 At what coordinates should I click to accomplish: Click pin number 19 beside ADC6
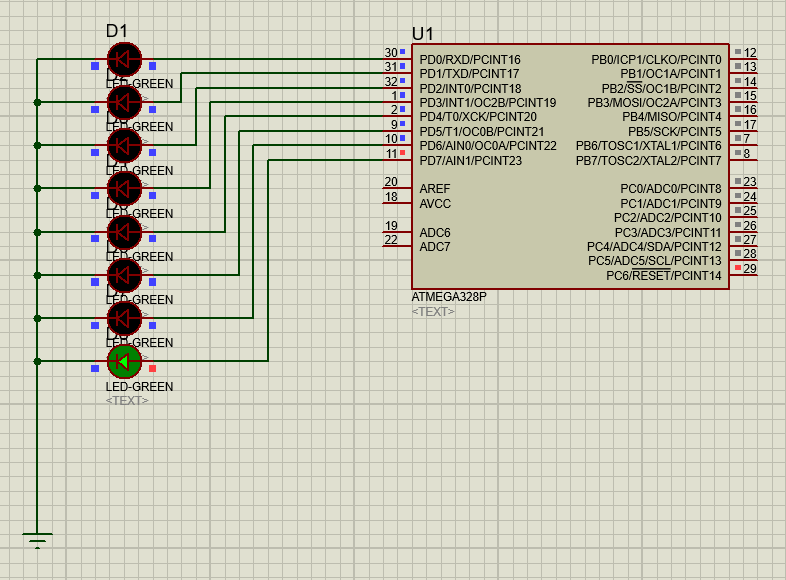[391, 226]
